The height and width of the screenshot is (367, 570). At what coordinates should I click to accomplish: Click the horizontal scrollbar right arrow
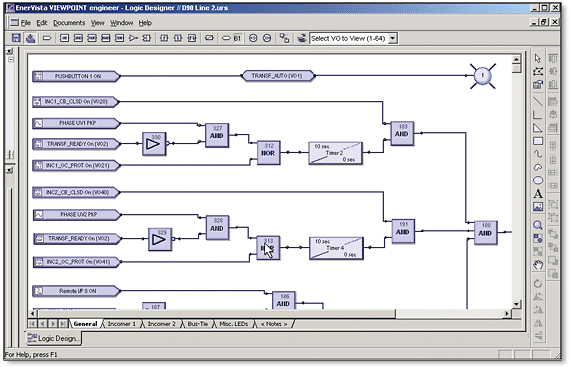[507, 313]
